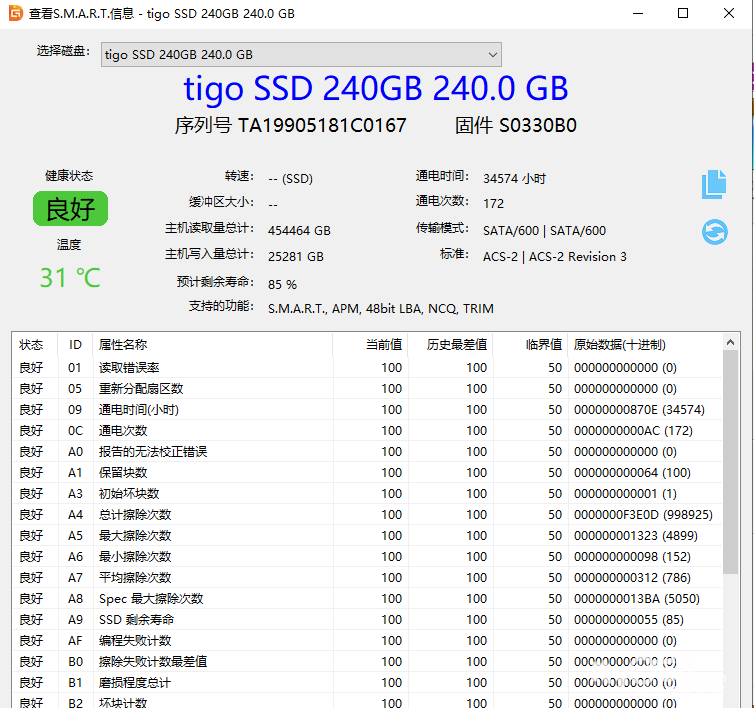The height and width of the screenshot is (708, 754).
Task: Minimize the S.M.A.R.T. info window
Action: (x=638, y=13)
